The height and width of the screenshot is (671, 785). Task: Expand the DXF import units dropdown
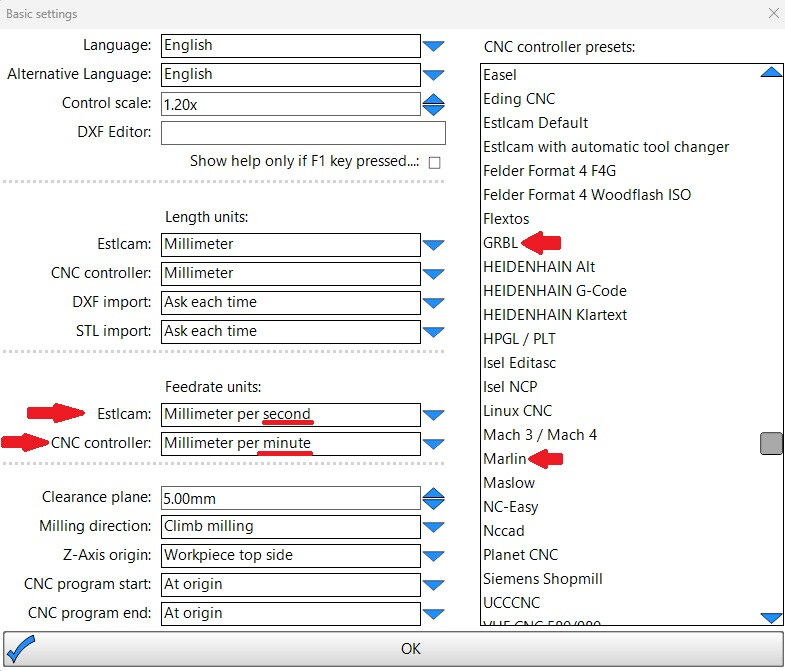[433, 303]
